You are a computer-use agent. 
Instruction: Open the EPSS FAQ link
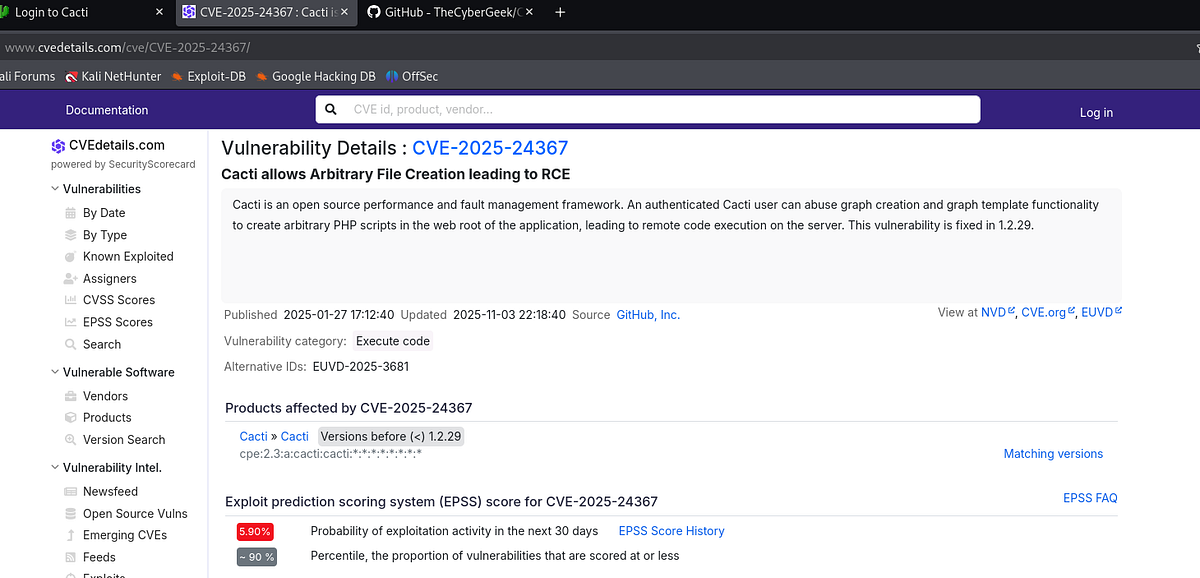tap(1090, 498)
